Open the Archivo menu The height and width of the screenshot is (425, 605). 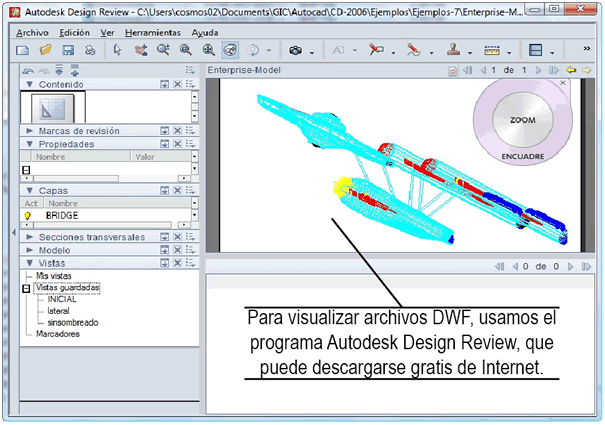[x=32, y=32]
